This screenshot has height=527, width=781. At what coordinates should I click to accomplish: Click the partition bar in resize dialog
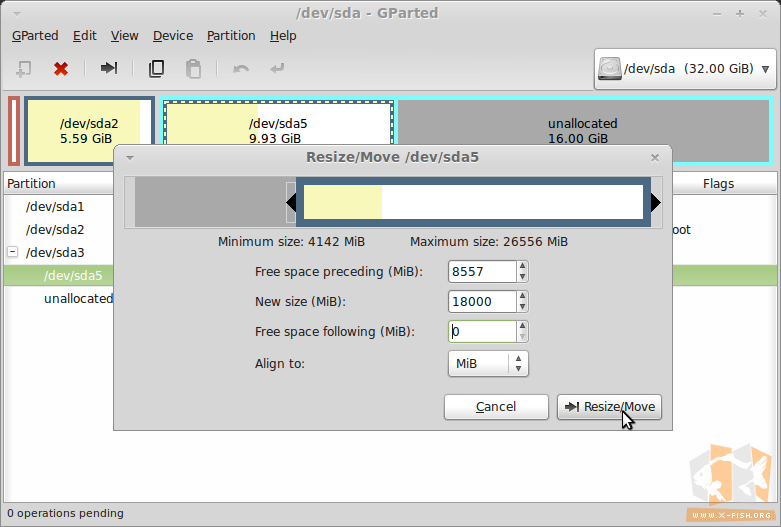pyautogui.click(x=473, y=202)
